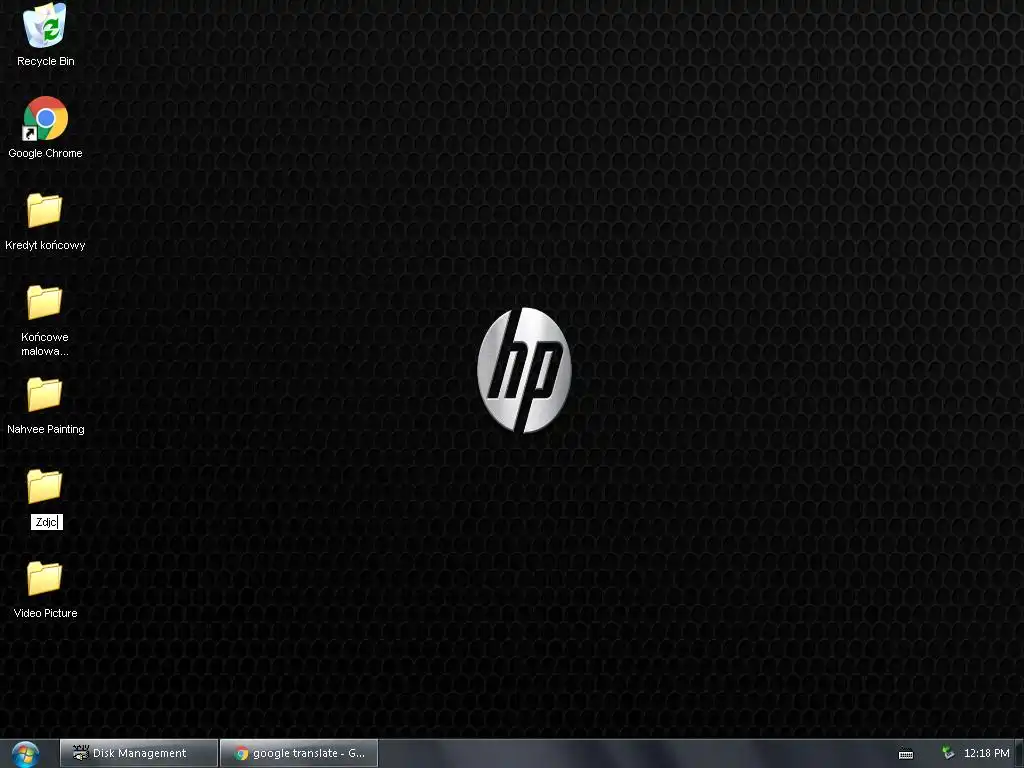Click the Recycle Bin label text
Screen dimensions: 1024x768
click(46, 61)
